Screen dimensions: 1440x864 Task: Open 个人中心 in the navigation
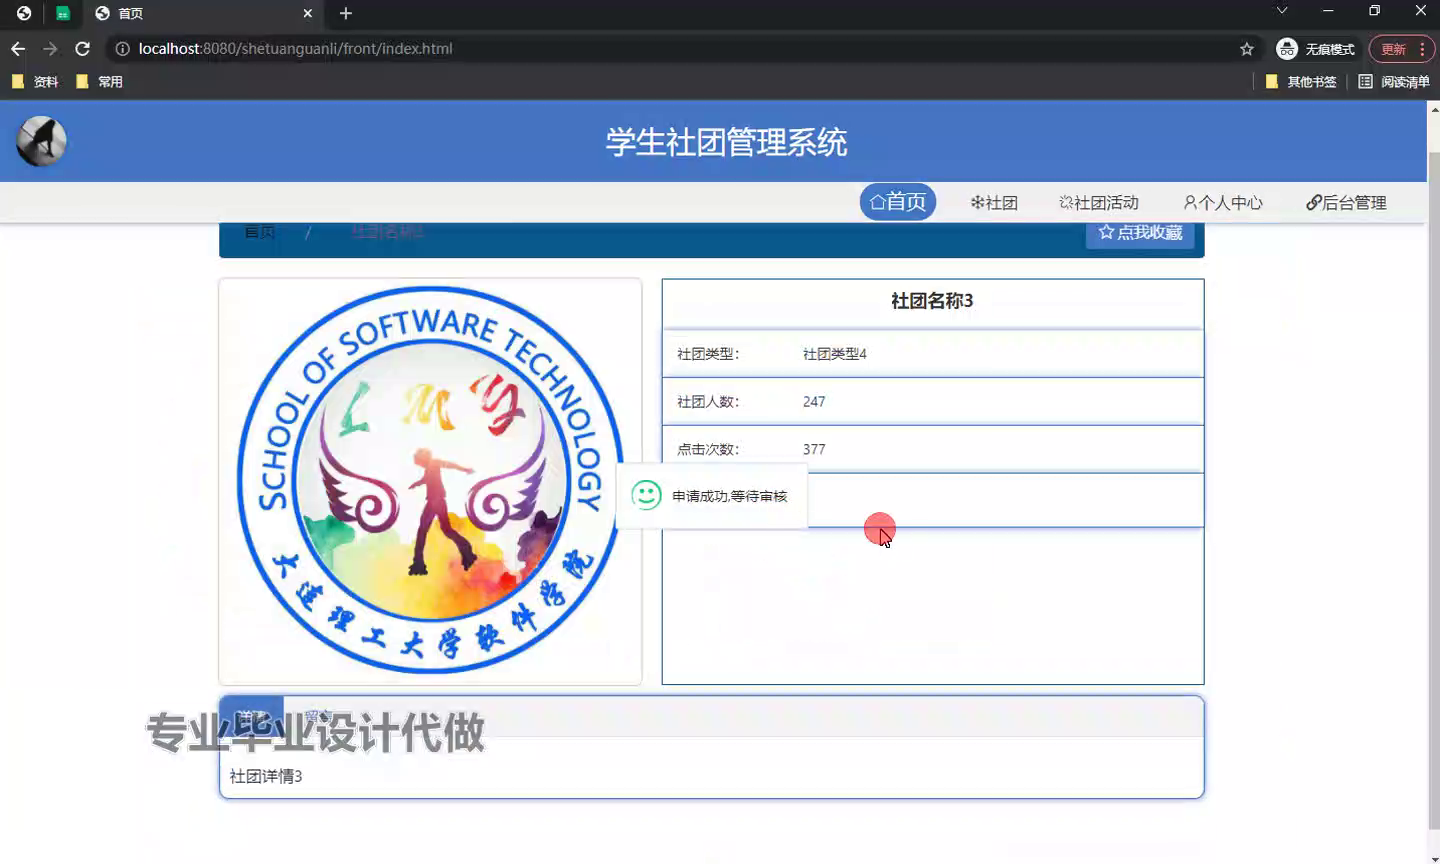pyautogui.click(x=1223, y=202)
